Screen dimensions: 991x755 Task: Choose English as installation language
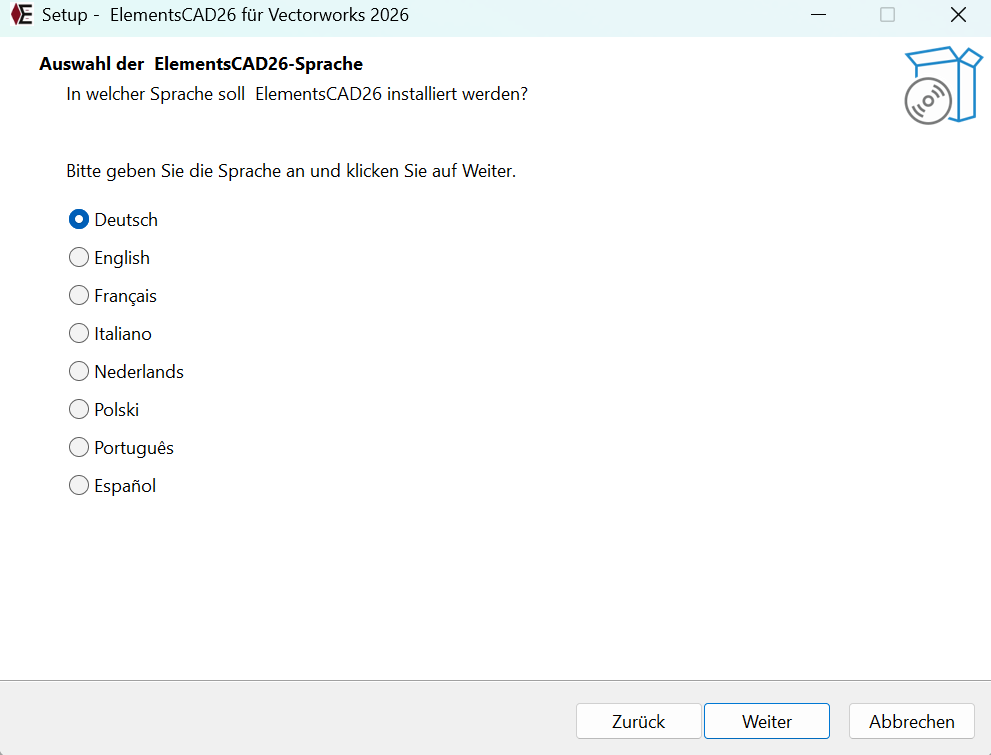pyautogui.click(x=79, y=258)
